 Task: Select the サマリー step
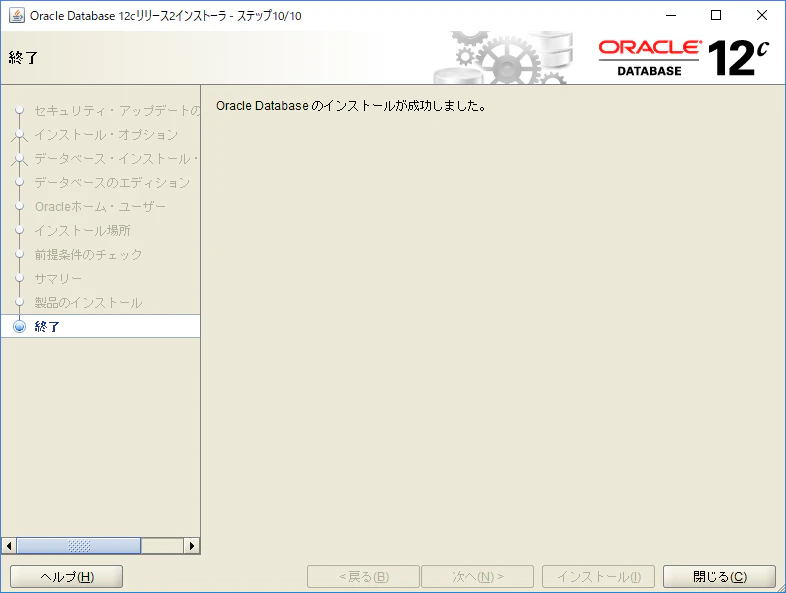point(58,278)
